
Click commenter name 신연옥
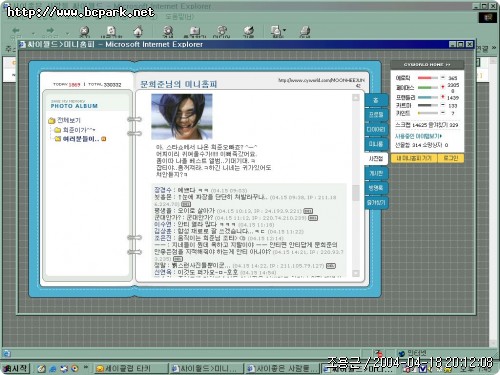click(163, 272)
